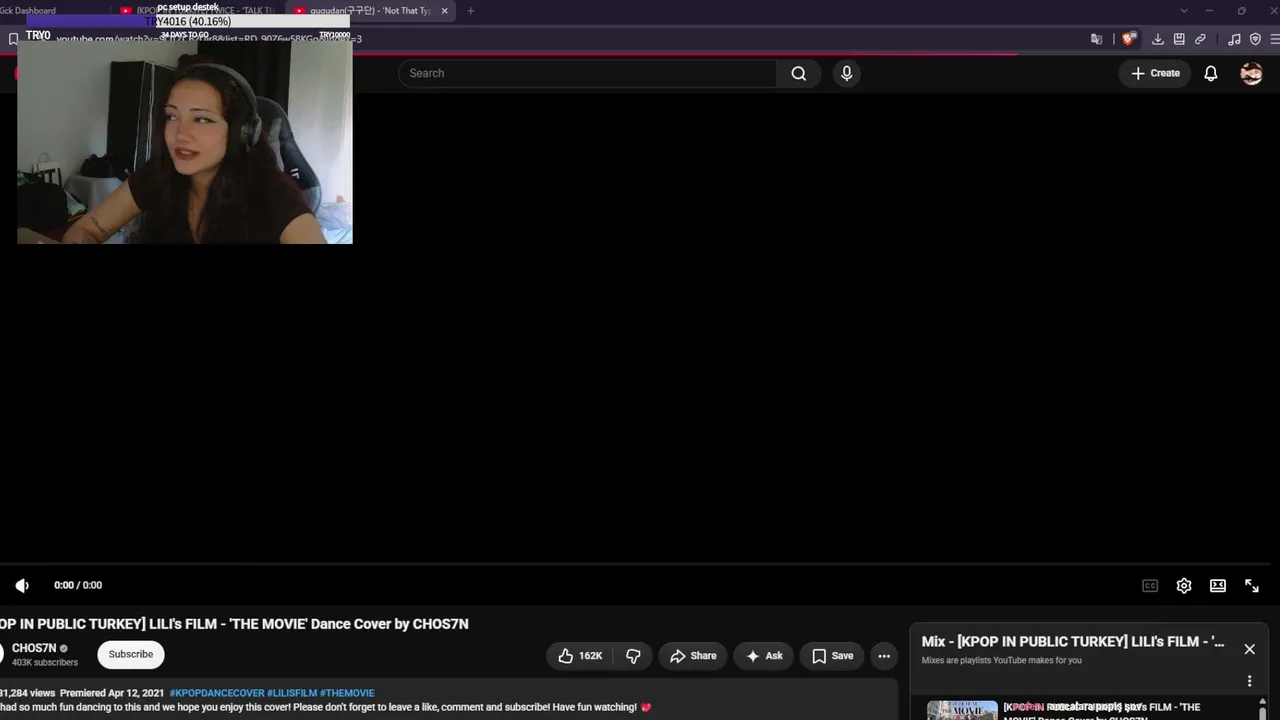This screenshot has width=1280, height=720.
Task: Open the Brave Shields icon
Action: tap(1128, 39)
